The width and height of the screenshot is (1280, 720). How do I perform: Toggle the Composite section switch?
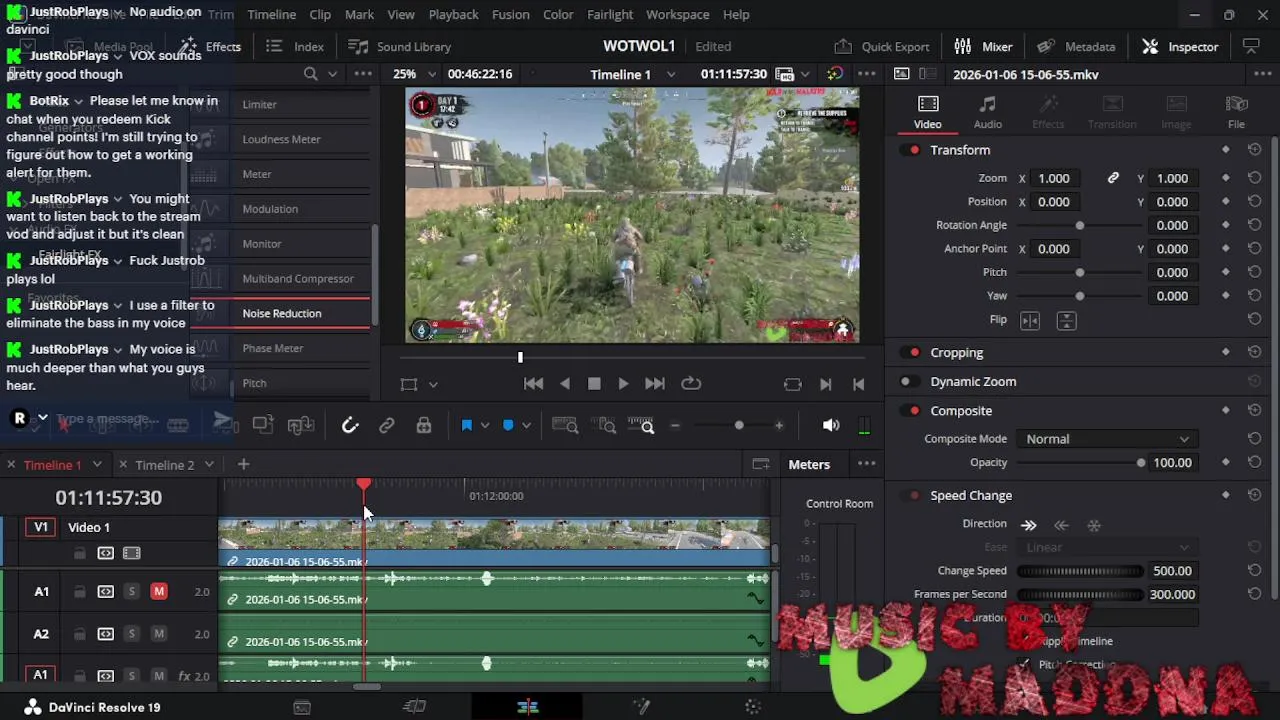point(911,411)
